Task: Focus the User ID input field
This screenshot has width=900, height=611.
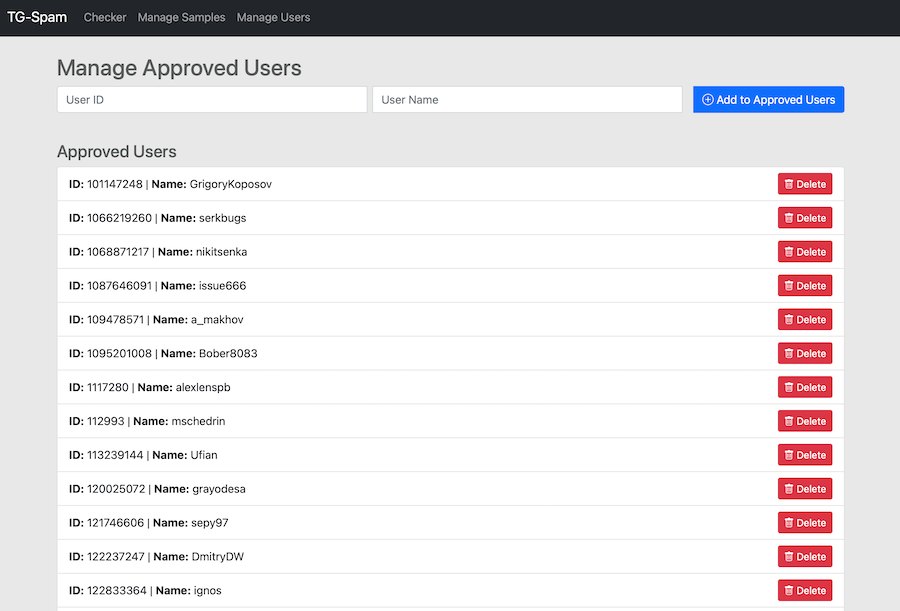Action: pyautogui.click(x=212, y=99)
